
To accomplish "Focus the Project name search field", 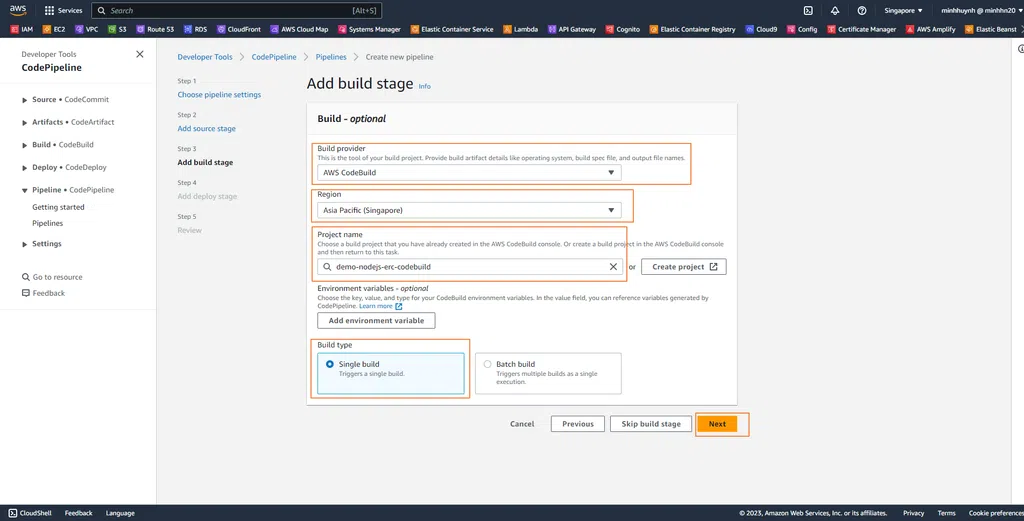I will point(469,266).
